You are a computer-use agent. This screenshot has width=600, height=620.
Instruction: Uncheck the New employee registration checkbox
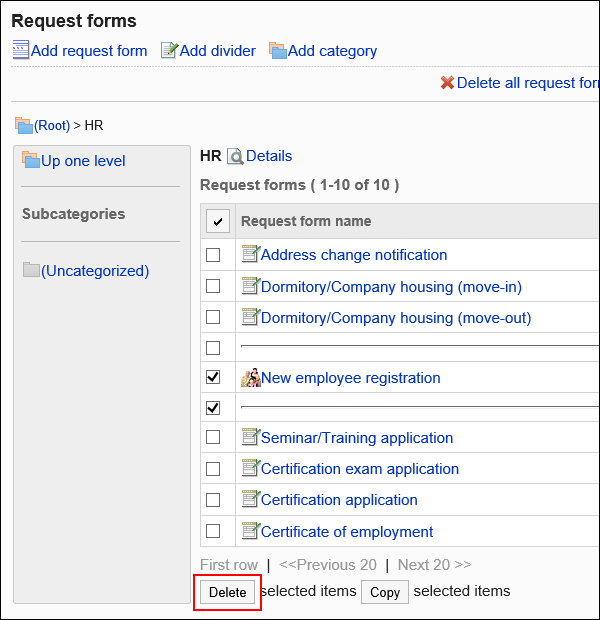pos(213,377)
